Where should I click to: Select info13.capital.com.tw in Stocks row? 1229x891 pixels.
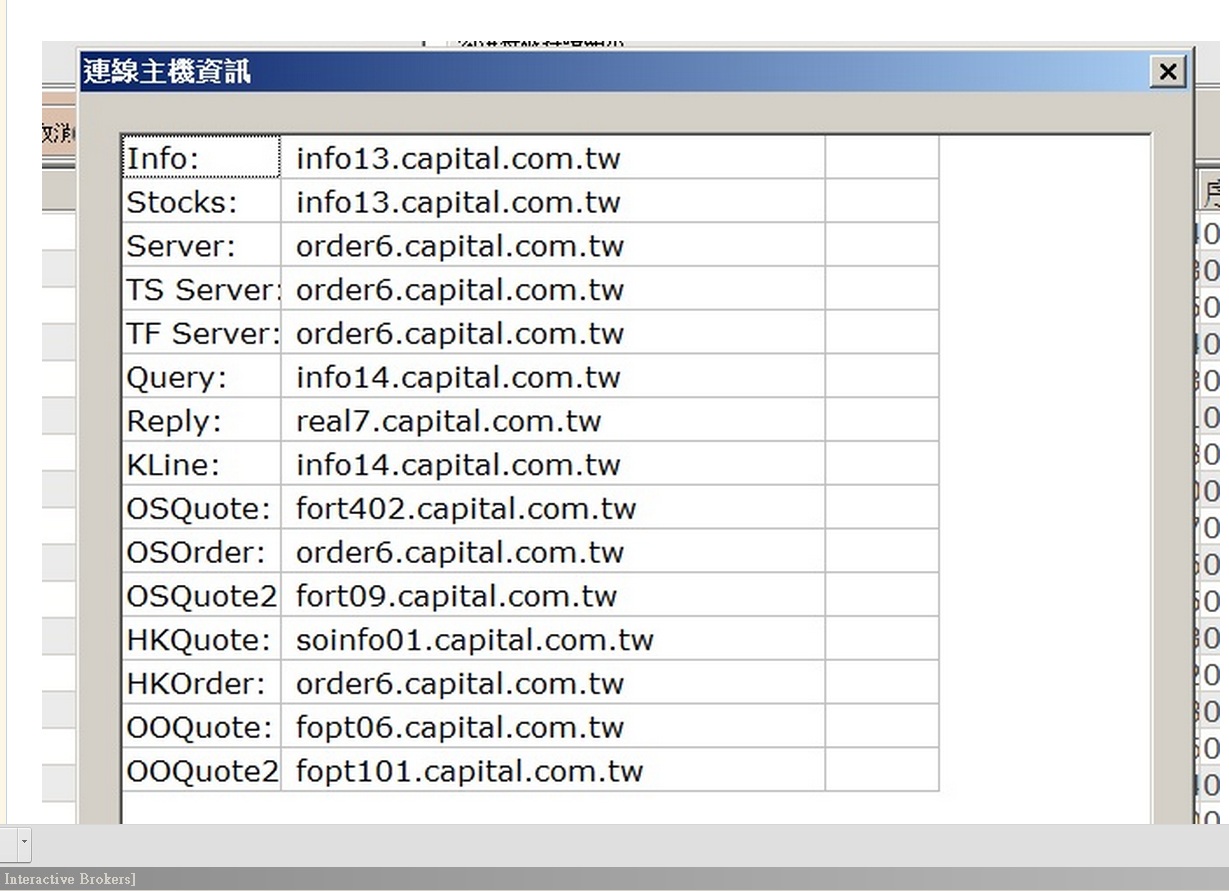553,202
